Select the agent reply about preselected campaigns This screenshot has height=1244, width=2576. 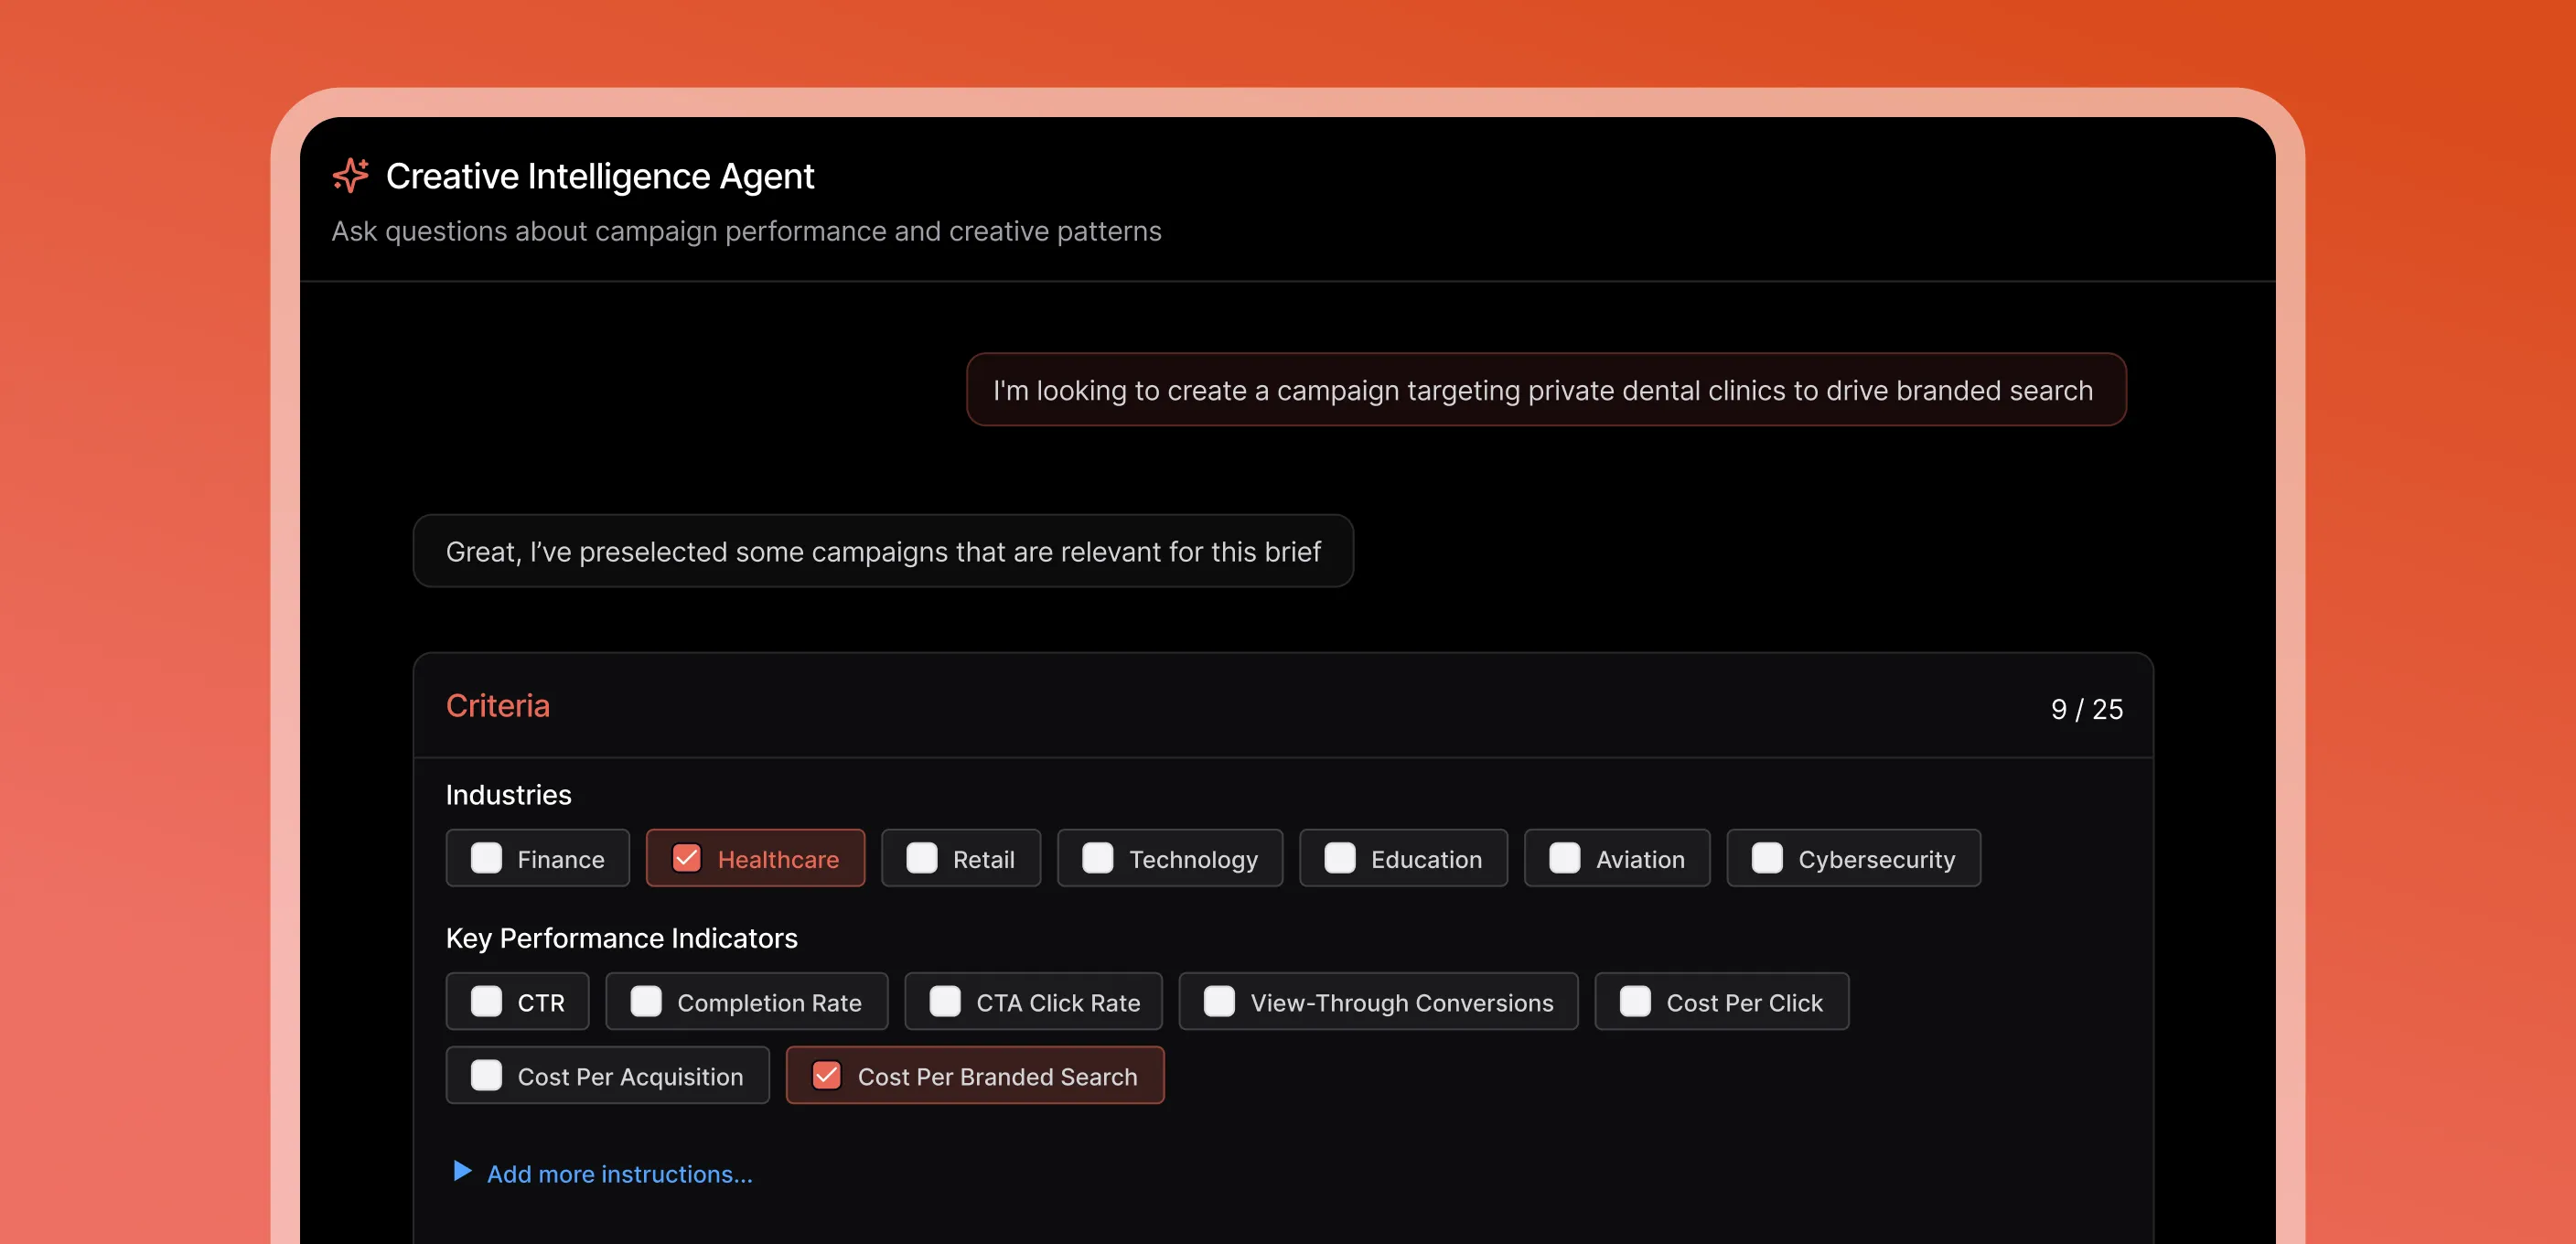click(883, 551)
